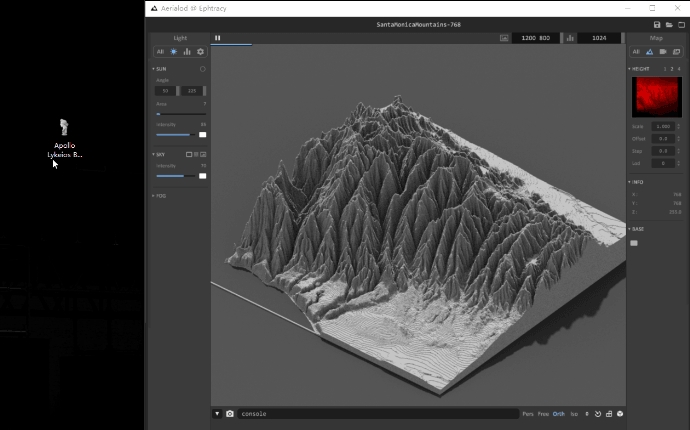Pause the render with the pause button
The image size is (690, 430).
[217, 38]
